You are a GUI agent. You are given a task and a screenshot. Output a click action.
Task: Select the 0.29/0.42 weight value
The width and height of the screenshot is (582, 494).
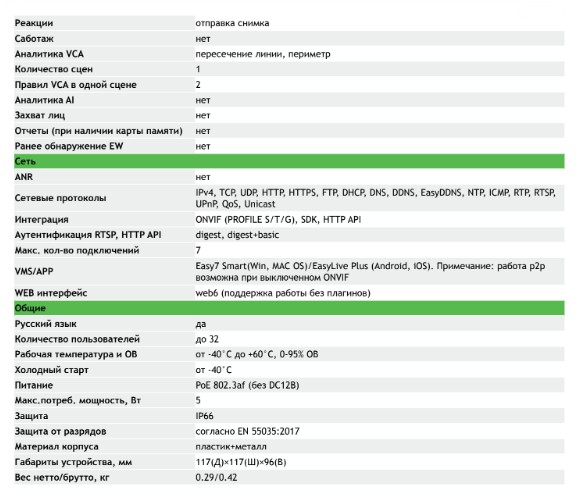click(216, 477)
